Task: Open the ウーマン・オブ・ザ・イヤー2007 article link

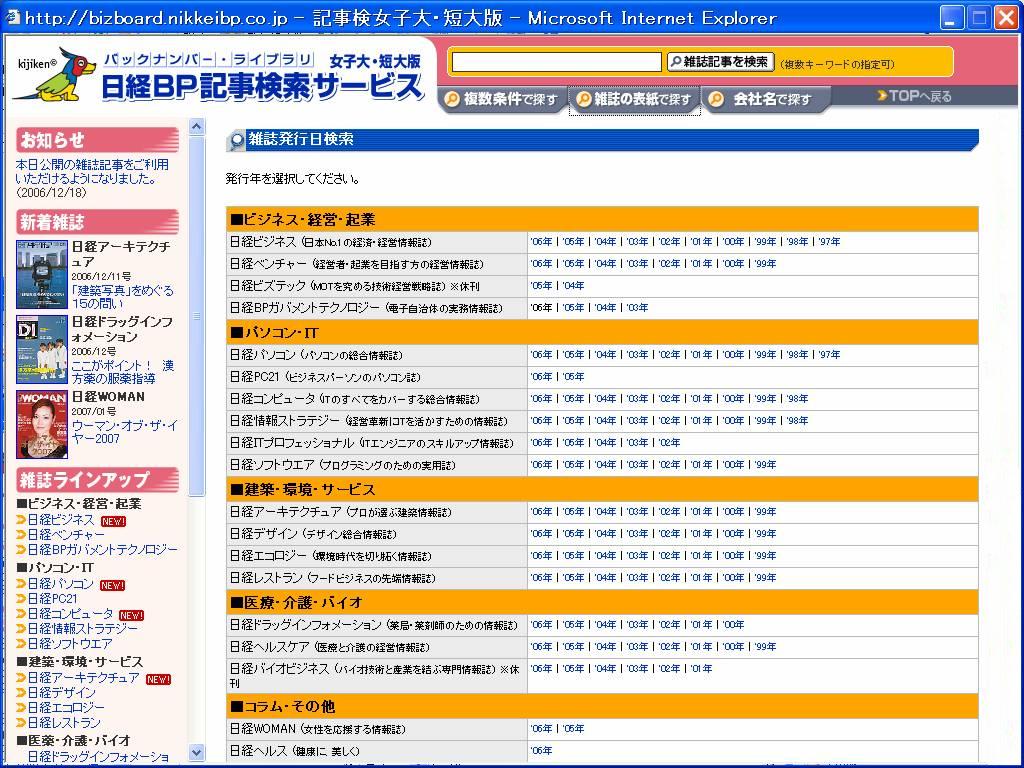Action: click(x=124, y=432)
